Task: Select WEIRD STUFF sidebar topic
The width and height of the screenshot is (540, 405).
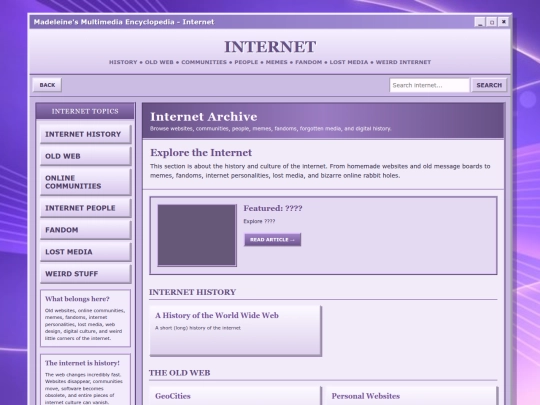Action: coord(86,274)
